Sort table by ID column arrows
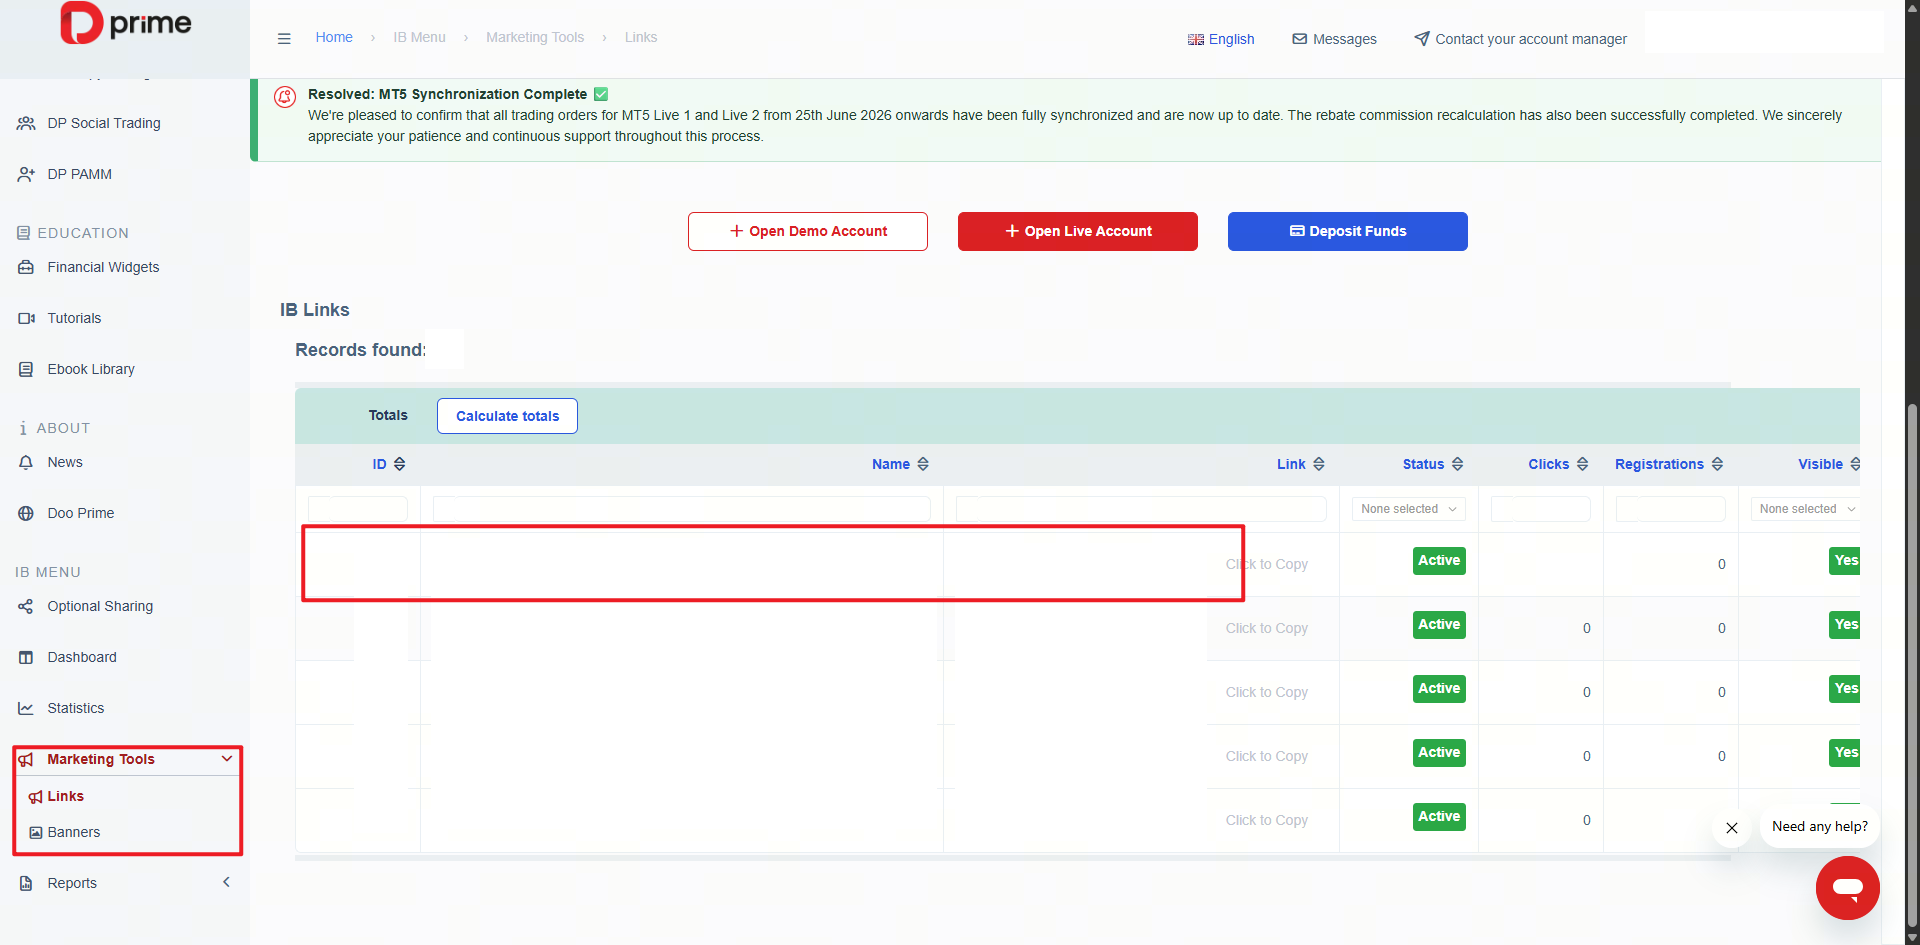Viewport: 1920px width, 945px height. coord(400,464)
